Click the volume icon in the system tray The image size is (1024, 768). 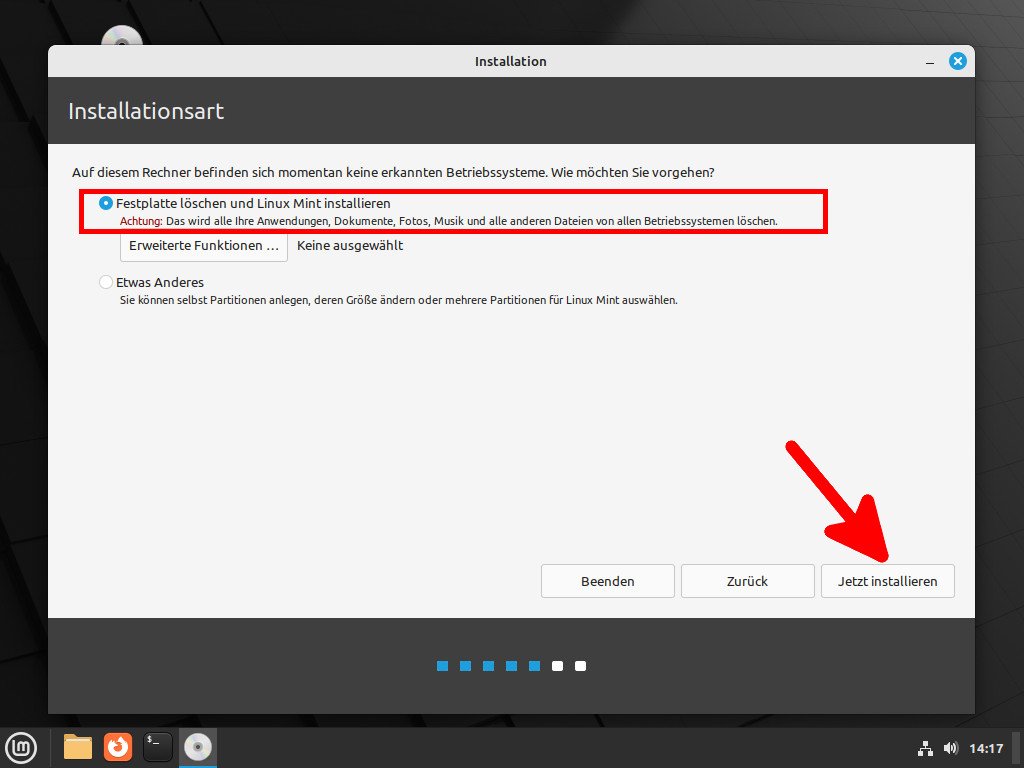click(x=950, y=747)
